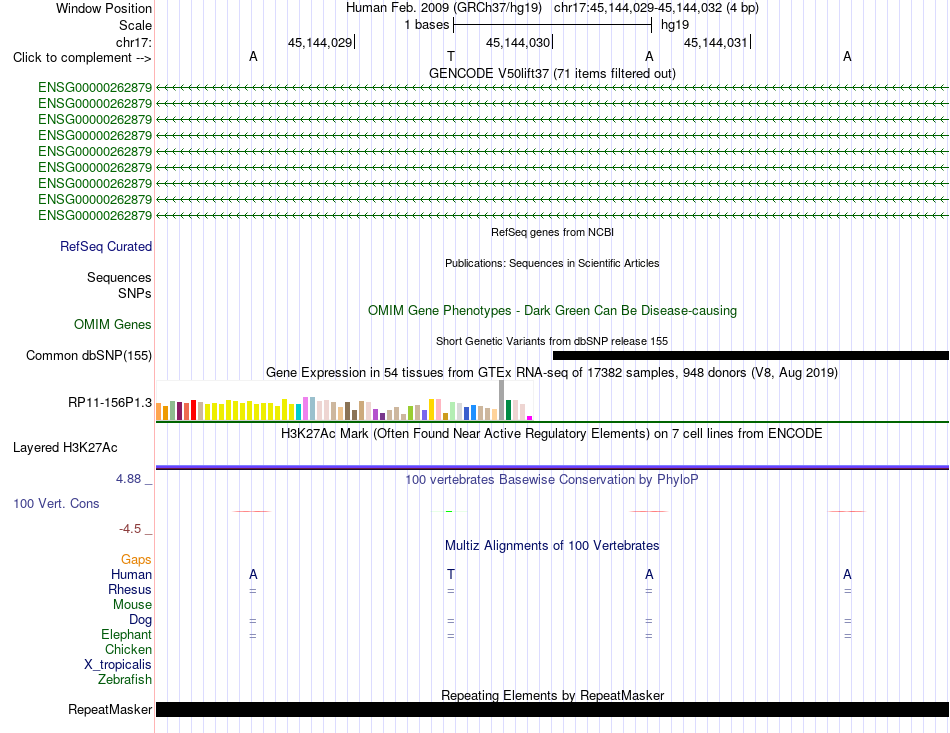Click 'Human Feb. 2009 (GRCh37/hg19)' title
950x733 pixels.
click(x=445, y=8)
